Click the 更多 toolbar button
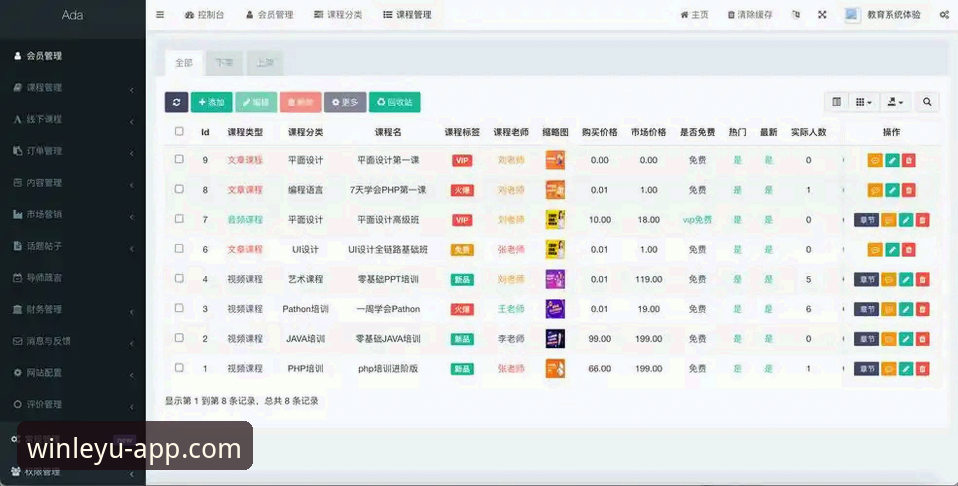 tap(345, 102)
